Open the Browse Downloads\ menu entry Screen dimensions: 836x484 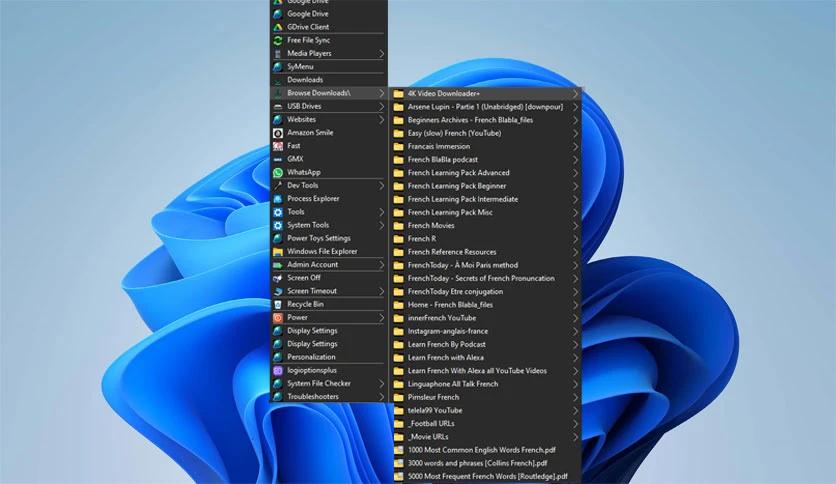(x=329, y=93)
